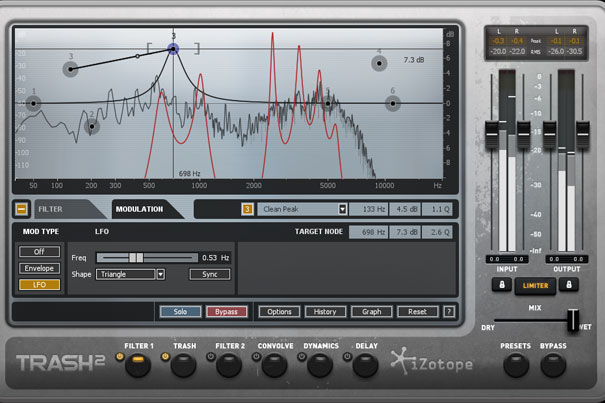Select the gray node 3 at curve start
The image size is (605, 403).
click(70, 69)
